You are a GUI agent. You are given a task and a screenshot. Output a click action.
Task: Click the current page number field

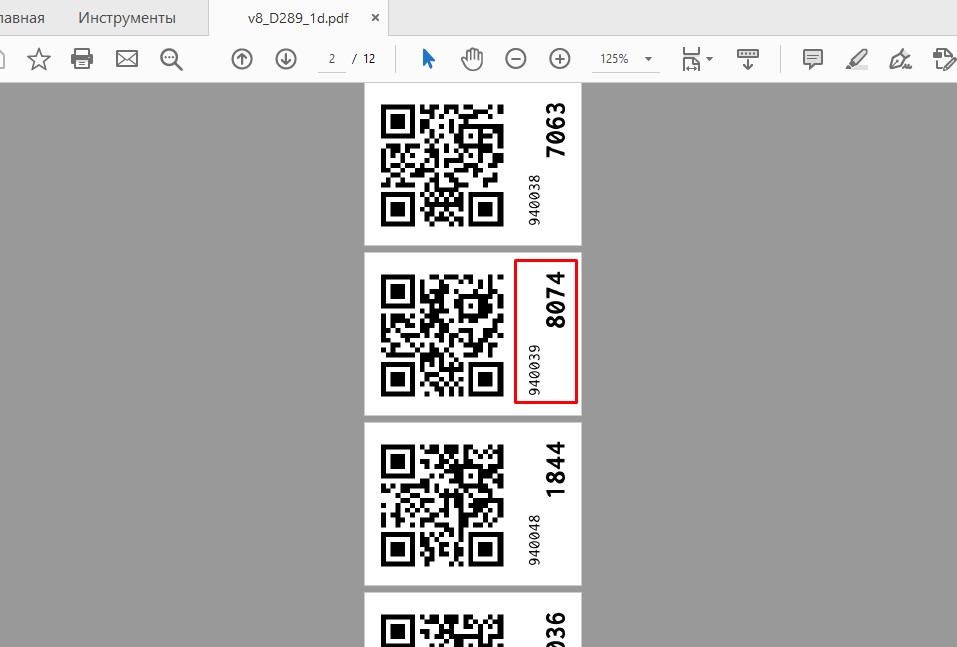pyautogui.click(x=332, y=59)
